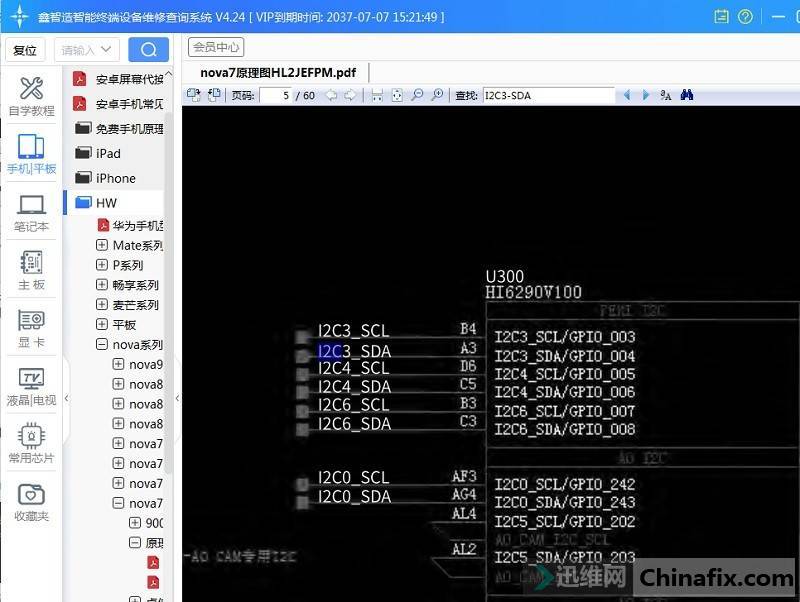
Task: Expand the nova9 tree node
Action: (118, 364)
